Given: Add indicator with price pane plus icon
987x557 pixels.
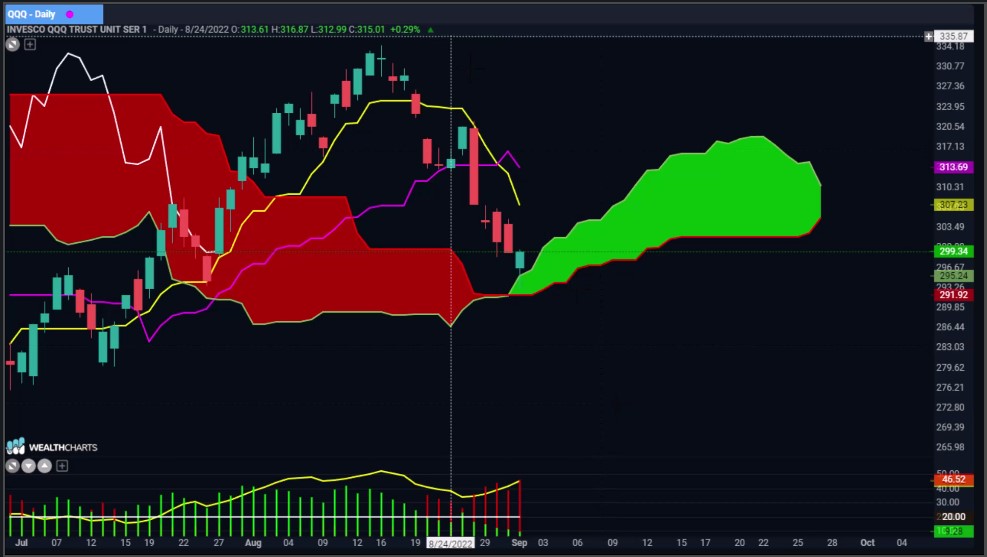Looking at the screenshot, I should (x=30, y=44).
